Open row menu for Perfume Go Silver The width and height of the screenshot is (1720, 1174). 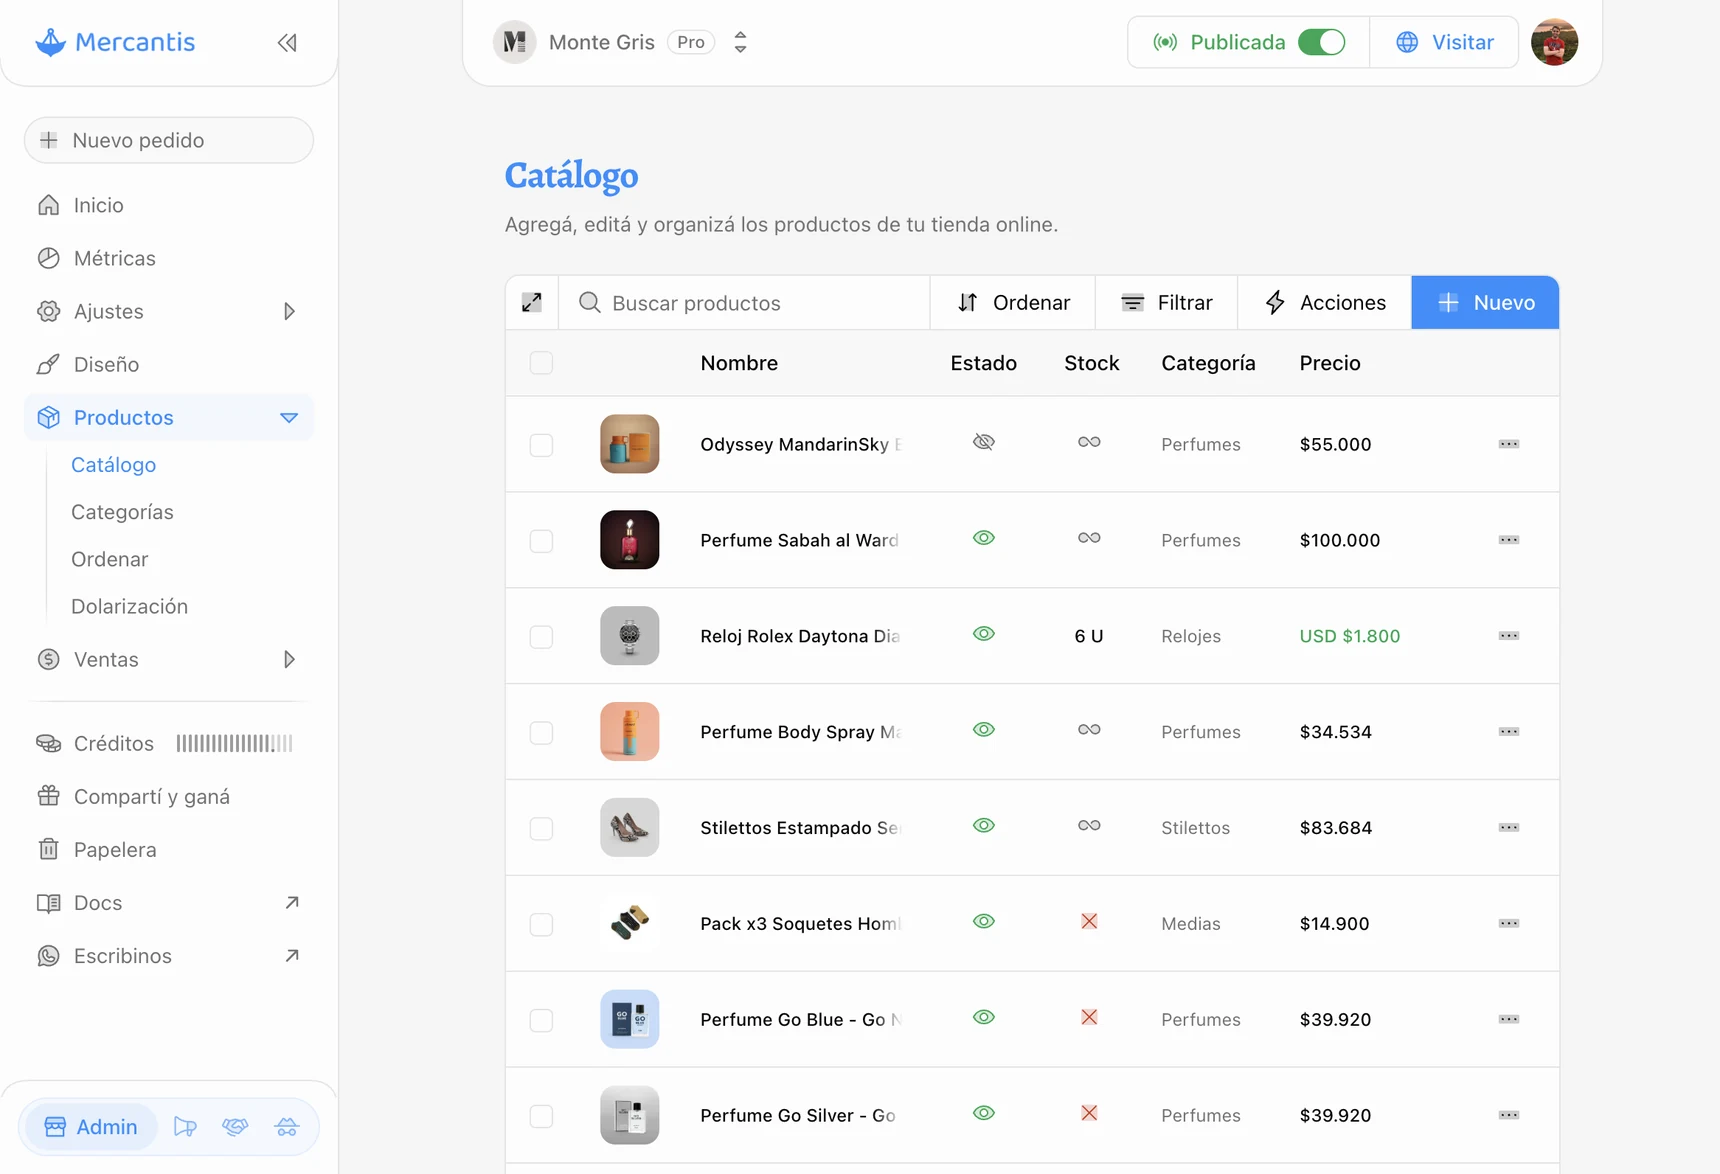[1509, 1115]
